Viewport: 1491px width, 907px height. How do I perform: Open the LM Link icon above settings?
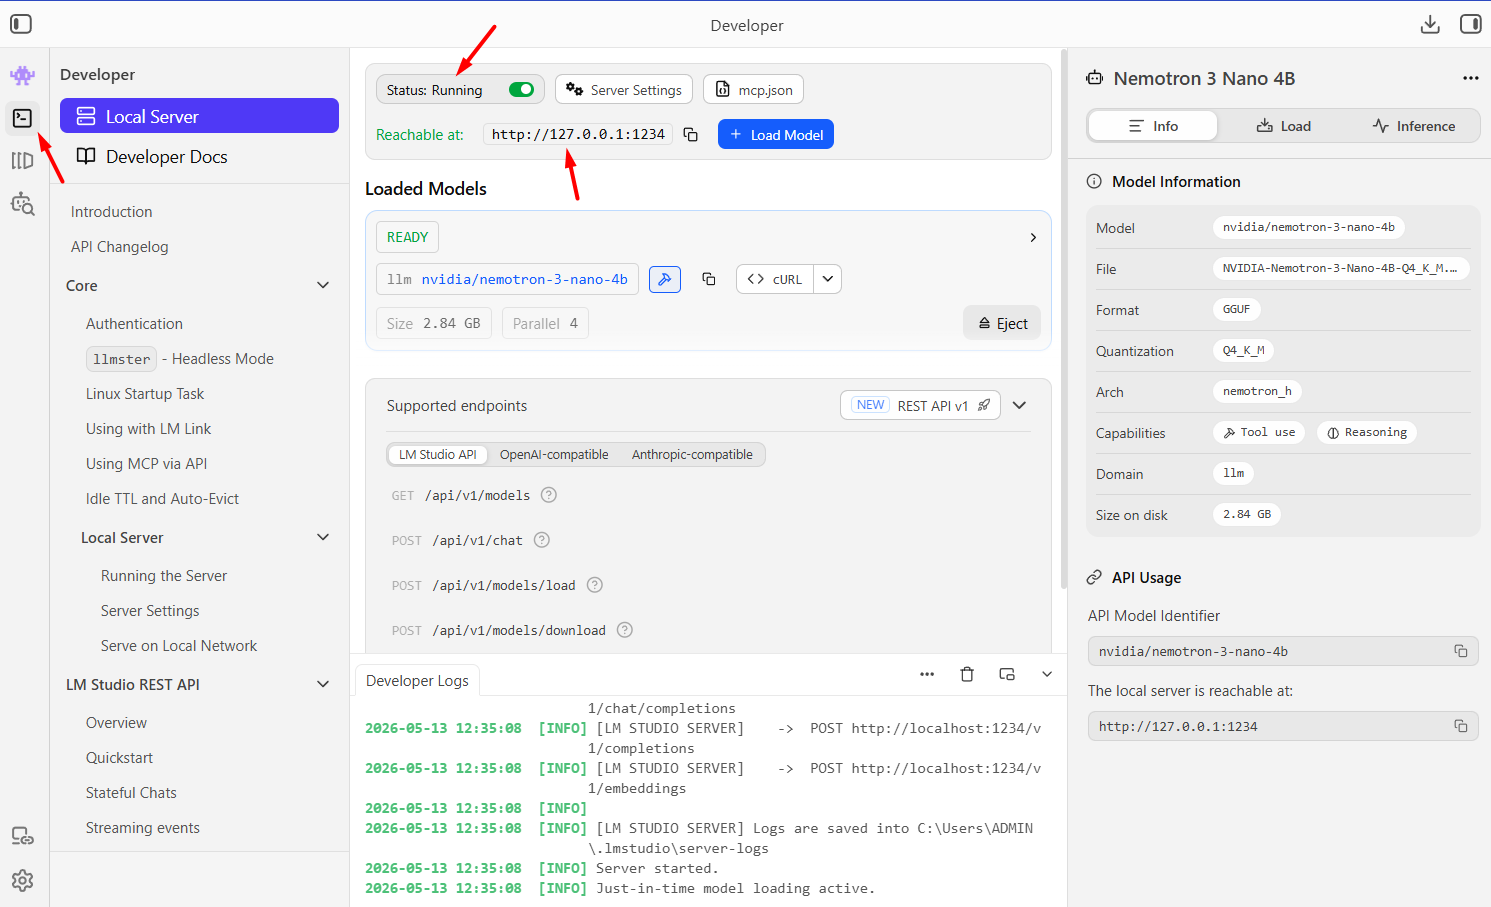click(22, 836)
